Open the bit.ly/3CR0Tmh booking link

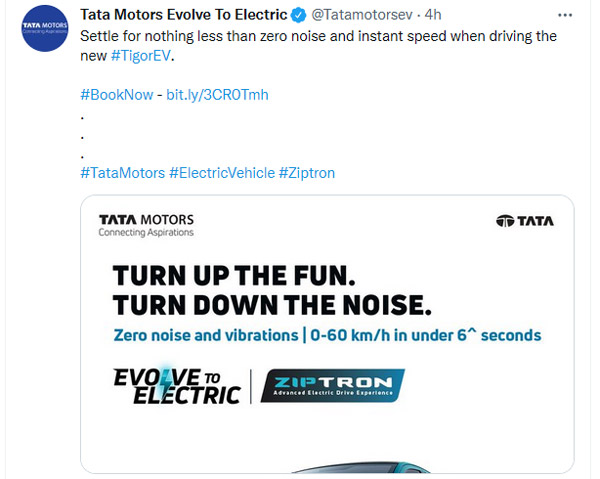[217, 94]
